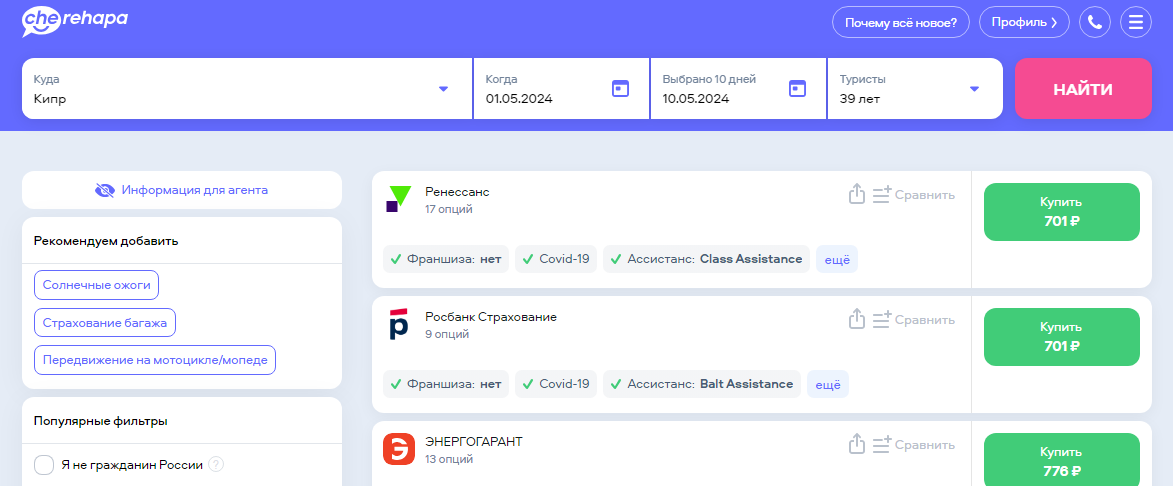Click Франшиза: нет tag in Росбанк card

pos(446,384)
